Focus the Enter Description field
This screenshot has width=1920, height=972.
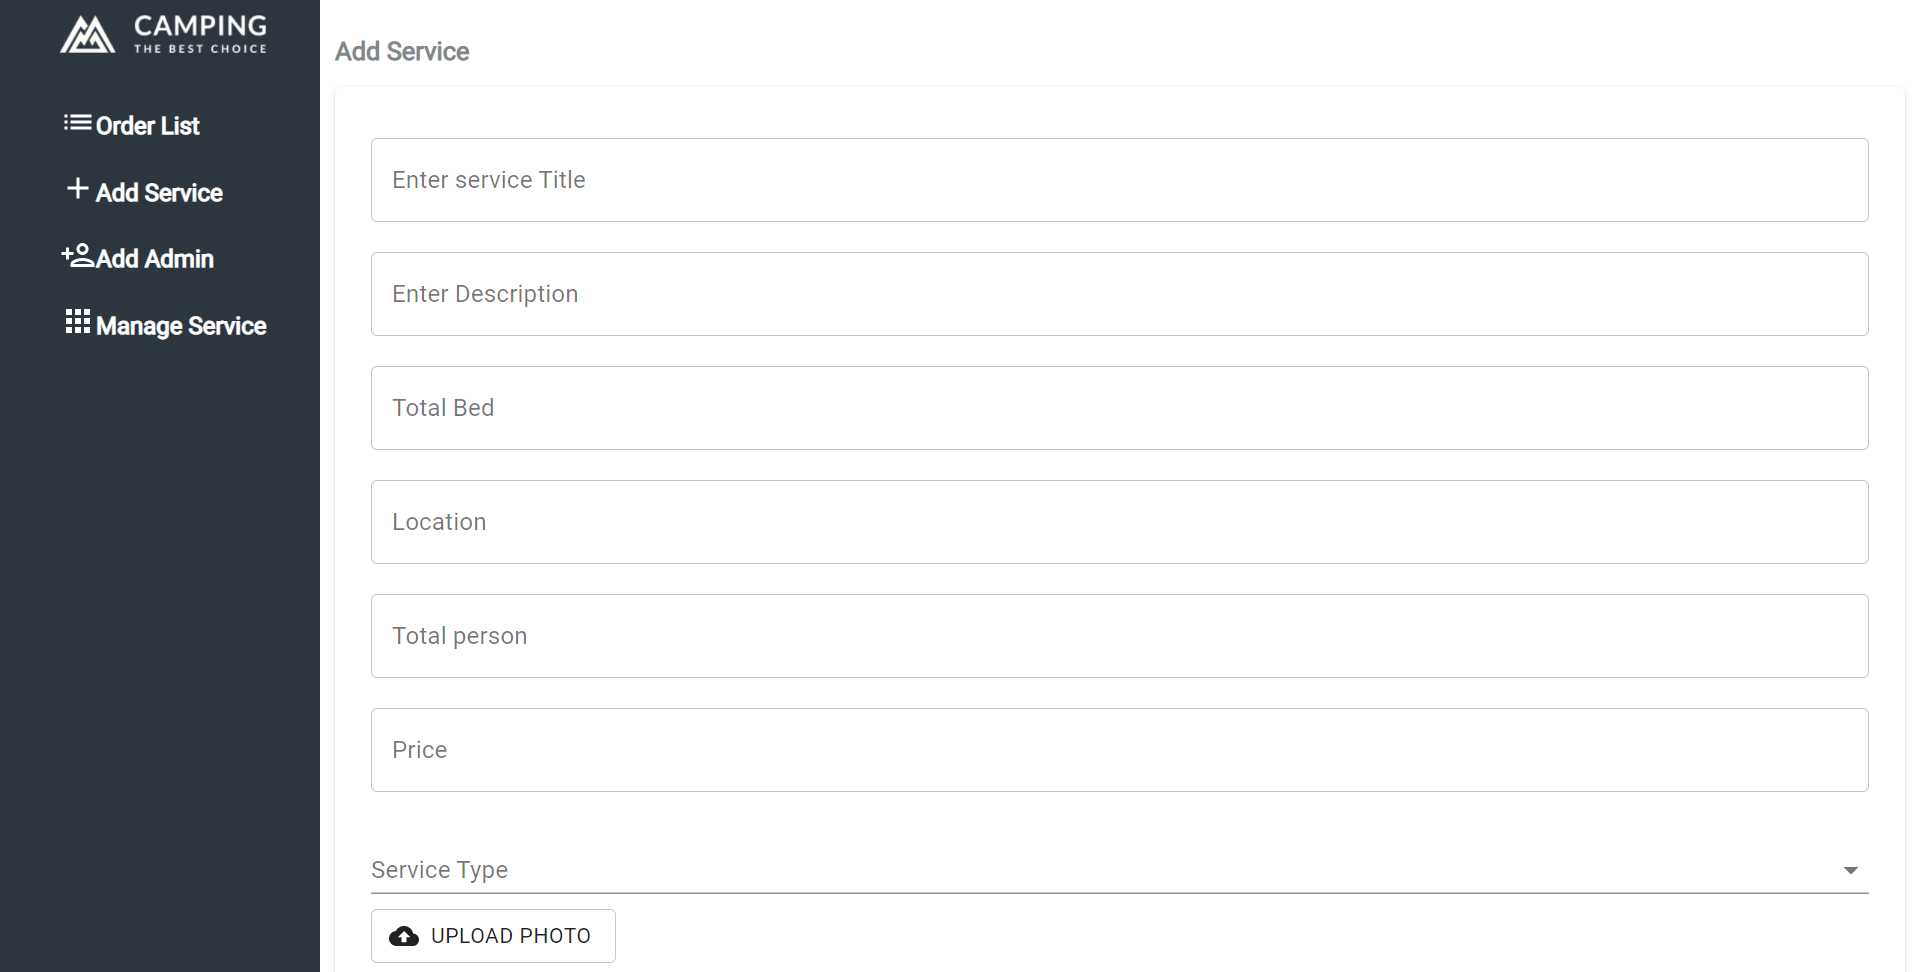coord(1119,294)
